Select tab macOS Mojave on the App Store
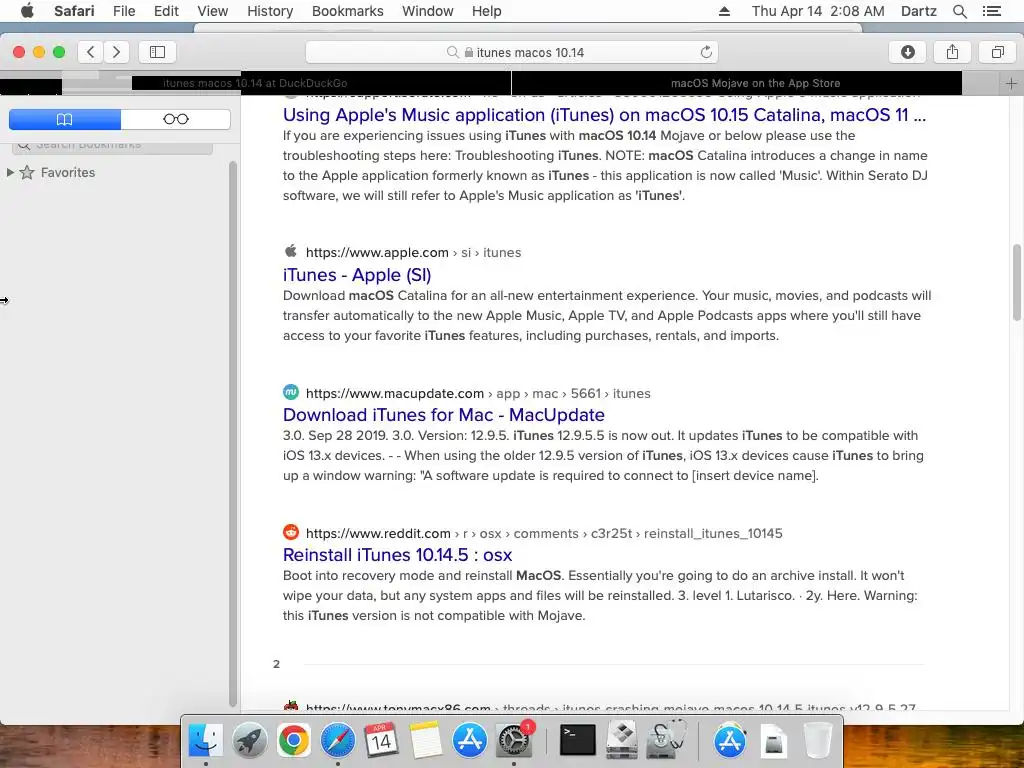Image resolution: width=1024 pixels, height=768 pixels. pyautogui.click(x=756, y=84)
